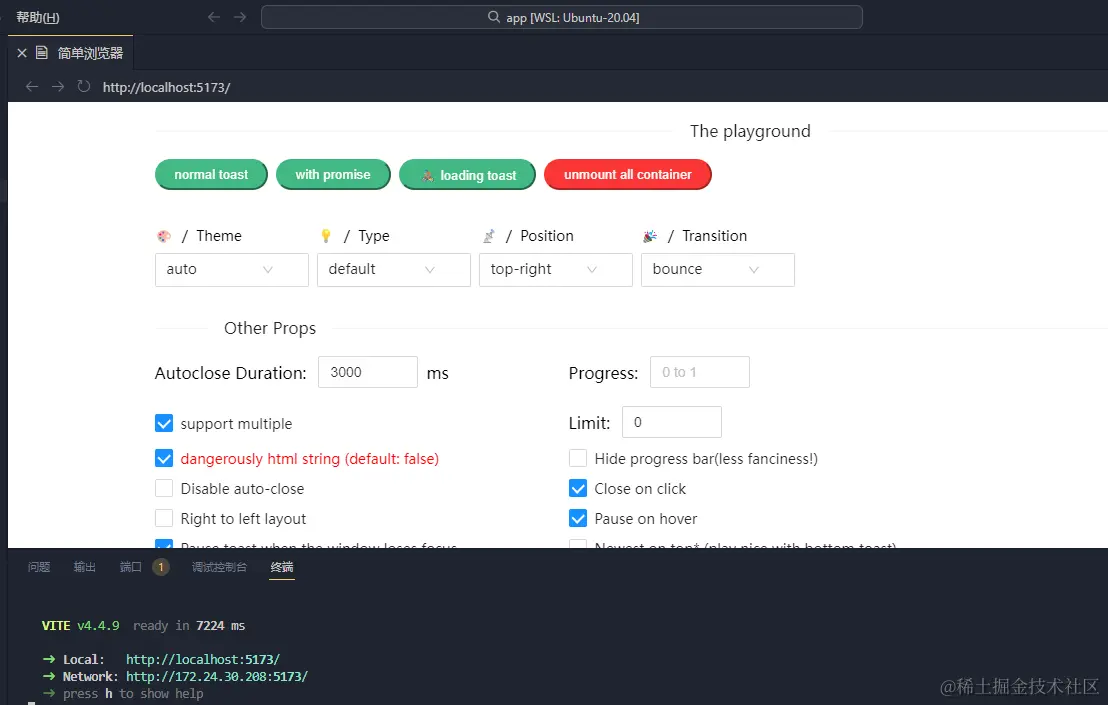This screenshot has width=1108, height=705.
Task: Click the ports count badge showing 1
Action: coord(161,567)
